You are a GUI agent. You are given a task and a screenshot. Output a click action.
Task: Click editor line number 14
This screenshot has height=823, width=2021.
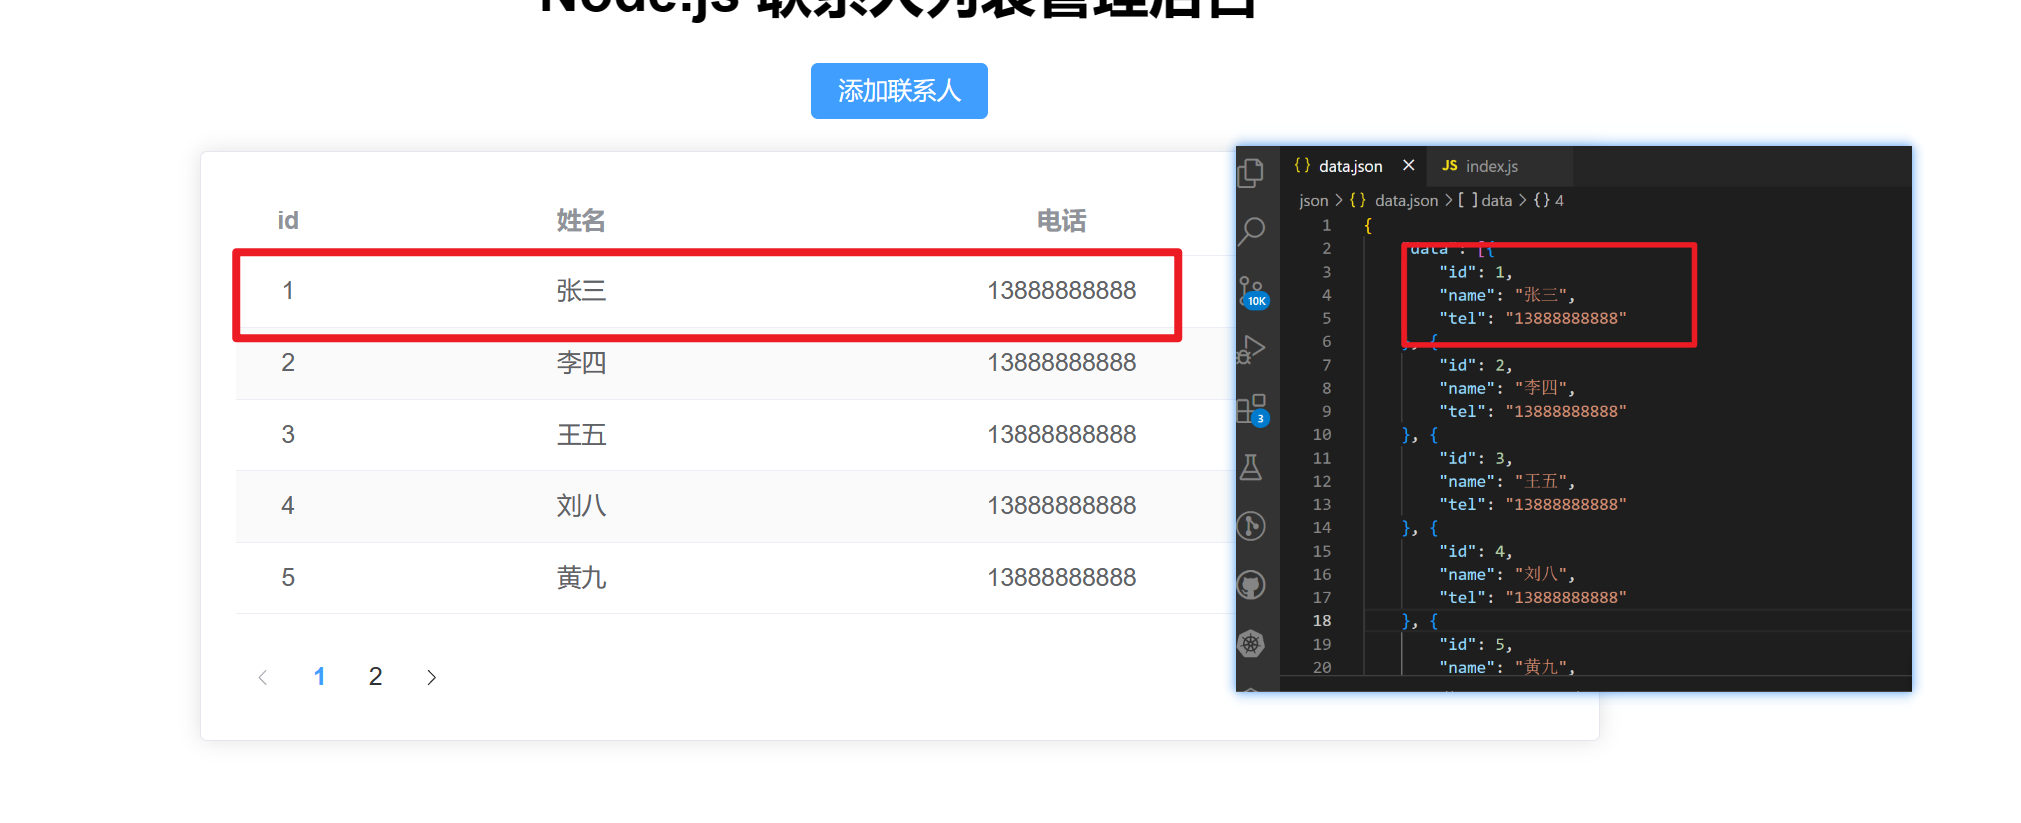coord(1321,528)
